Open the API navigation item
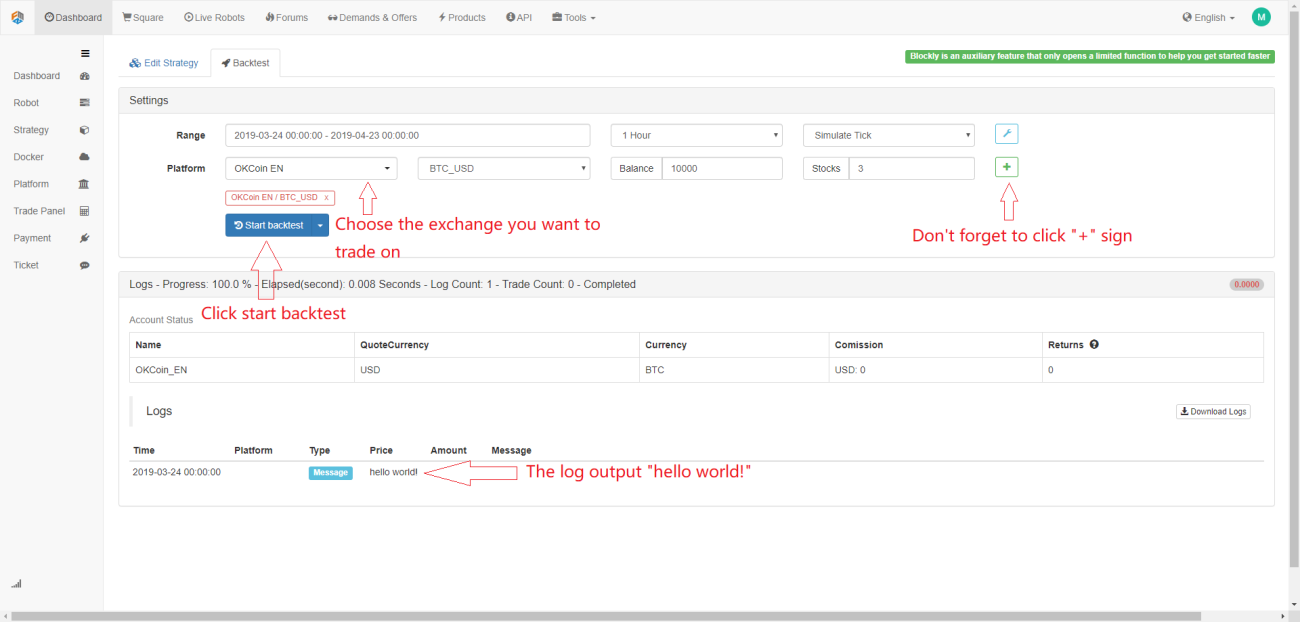Screen dimensions: 1300x622 (519, 17)
